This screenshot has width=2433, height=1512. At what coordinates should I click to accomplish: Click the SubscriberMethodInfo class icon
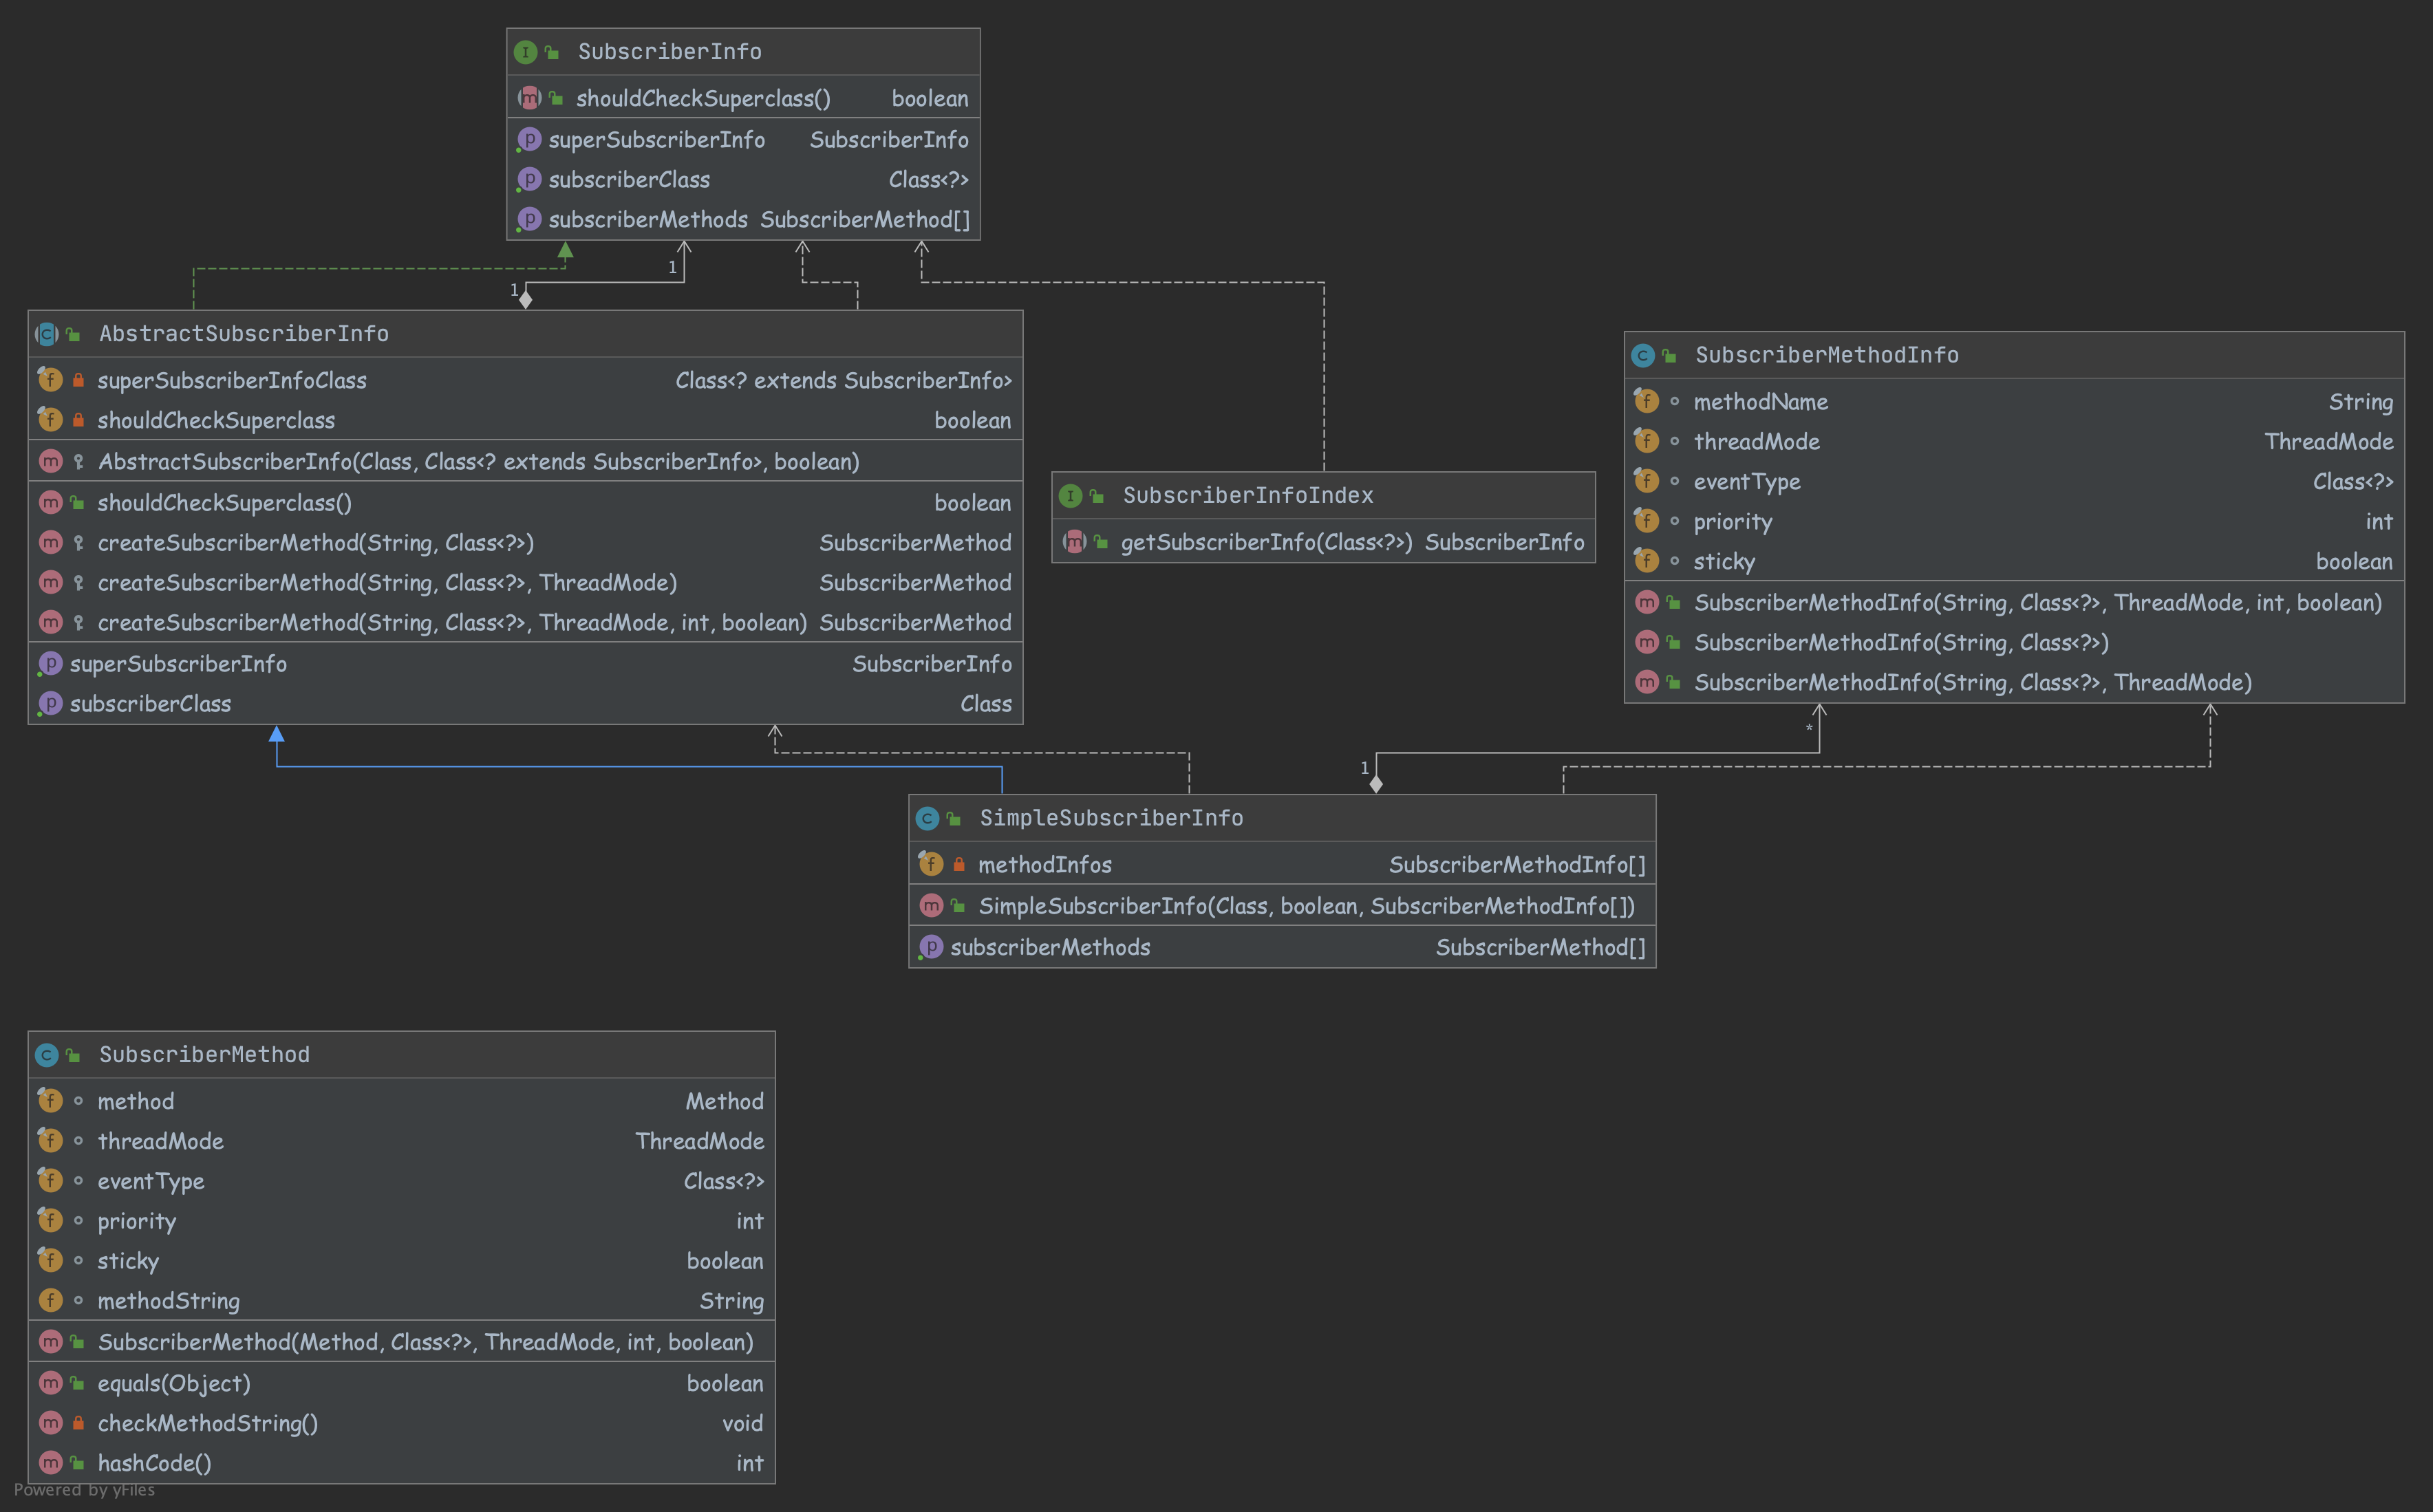1642,356
